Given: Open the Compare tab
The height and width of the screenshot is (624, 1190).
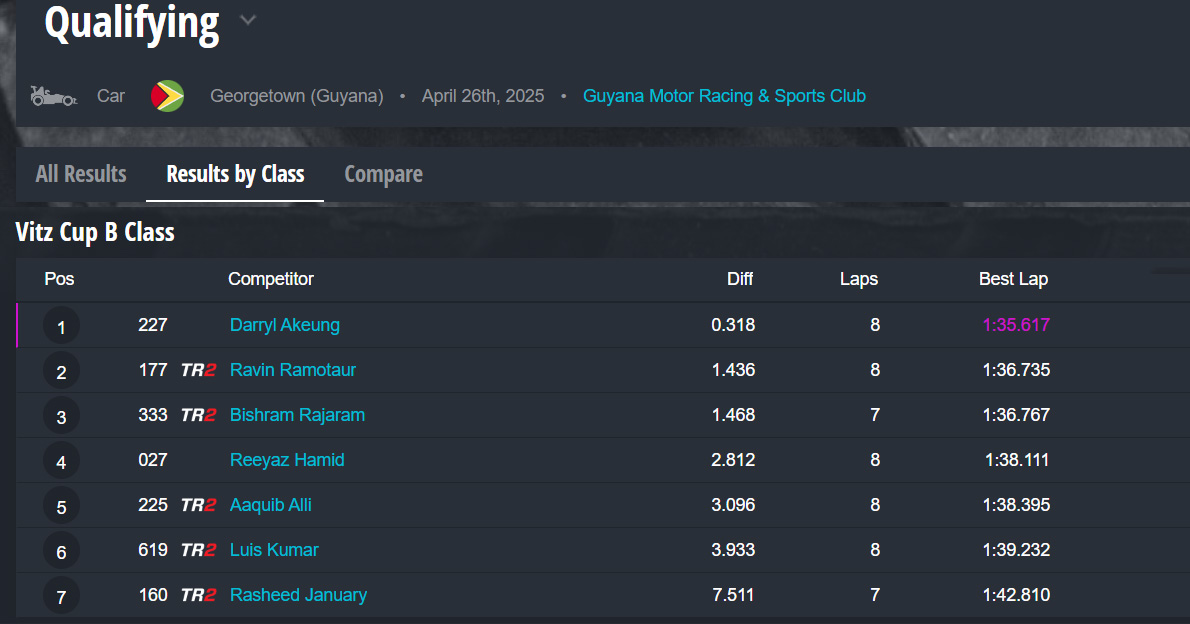Looking at the screenshot, I should pos(383,174).
